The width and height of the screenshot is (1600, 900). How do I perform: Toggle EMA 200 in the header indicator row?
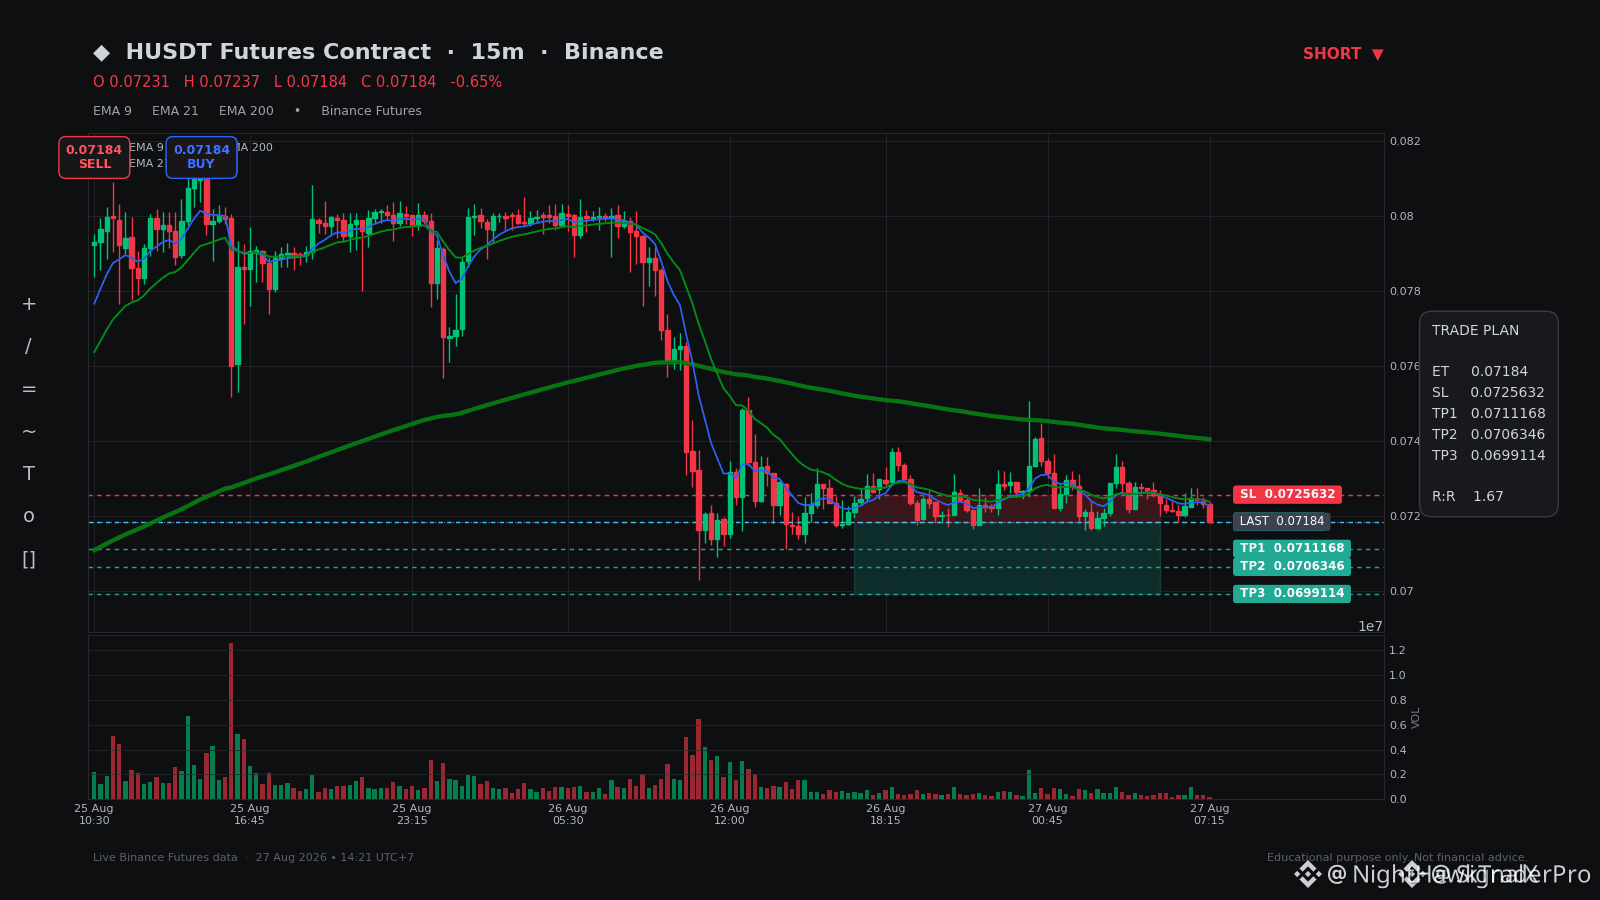pyautogui.click(x=246, y=111)
